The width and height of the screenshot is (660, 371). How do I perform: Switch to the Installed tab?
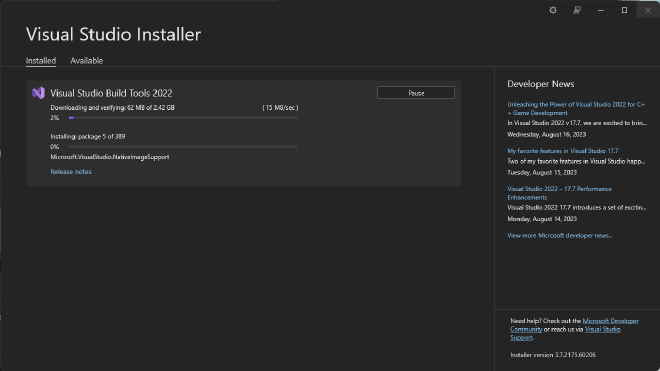[41, 61]
